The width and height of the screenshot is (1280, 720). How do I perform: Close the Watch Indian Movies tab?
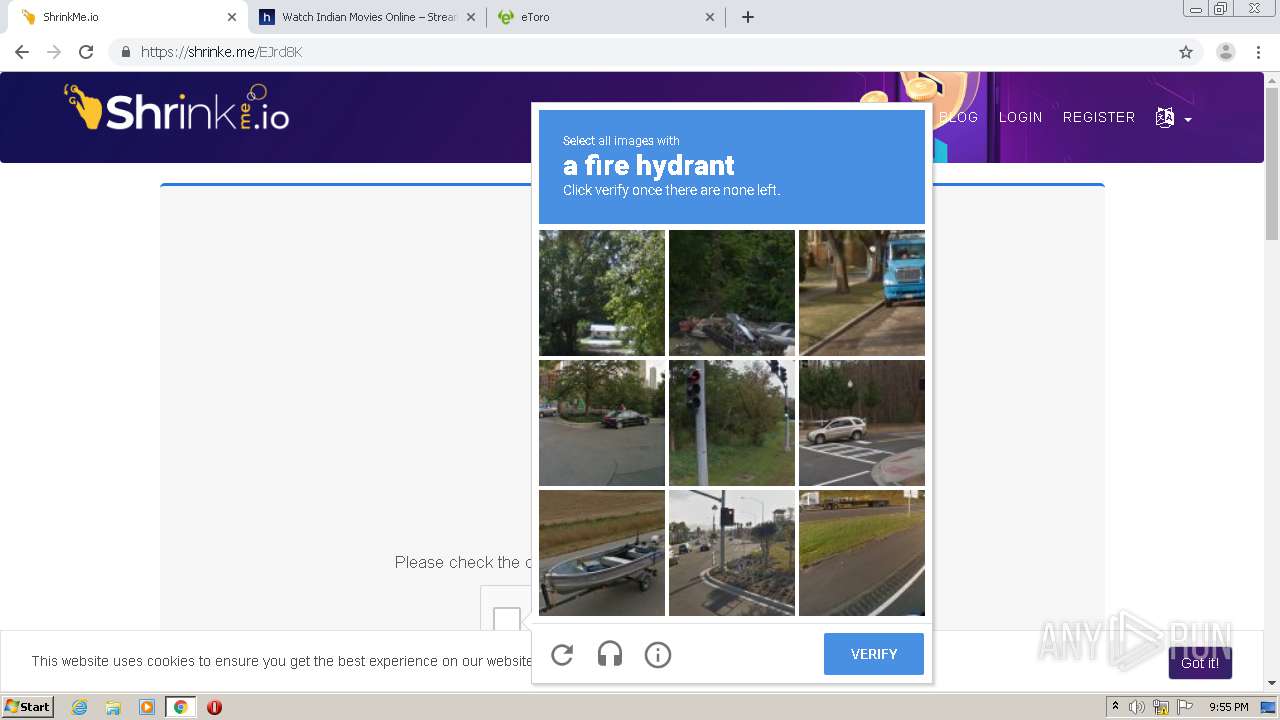471,17
